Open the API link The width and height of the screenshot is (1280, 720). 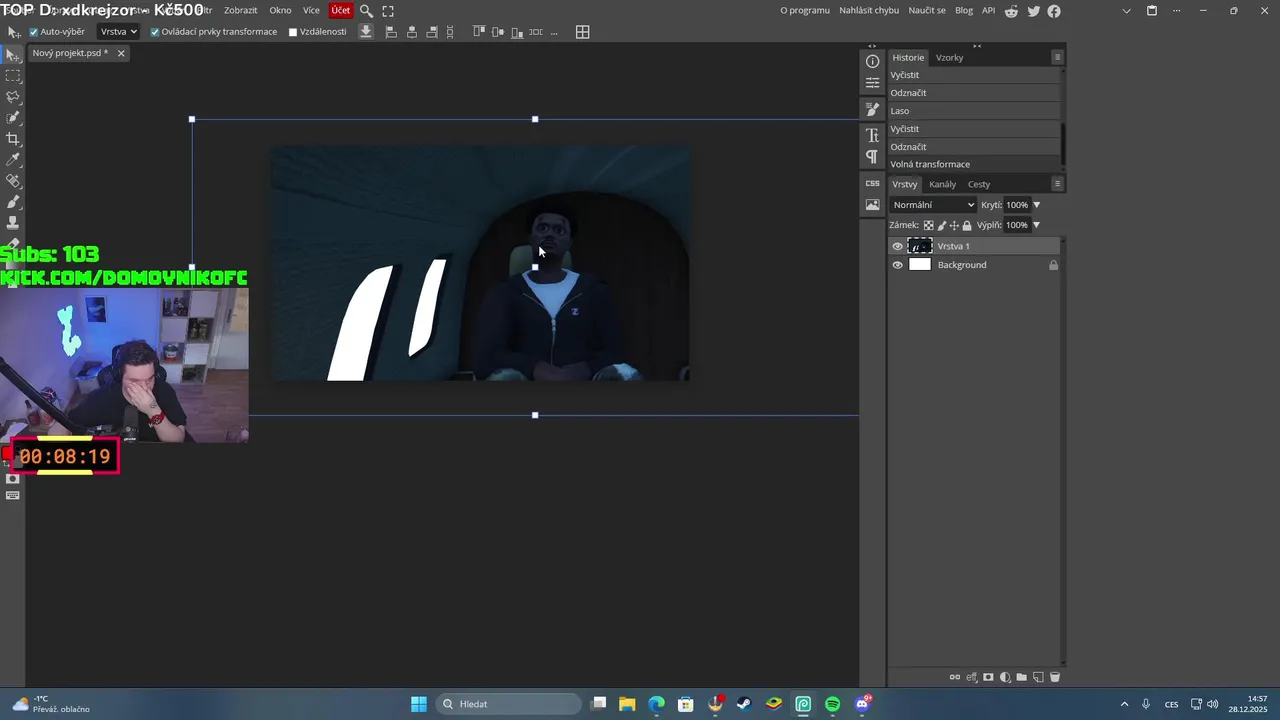click(988, 11)
